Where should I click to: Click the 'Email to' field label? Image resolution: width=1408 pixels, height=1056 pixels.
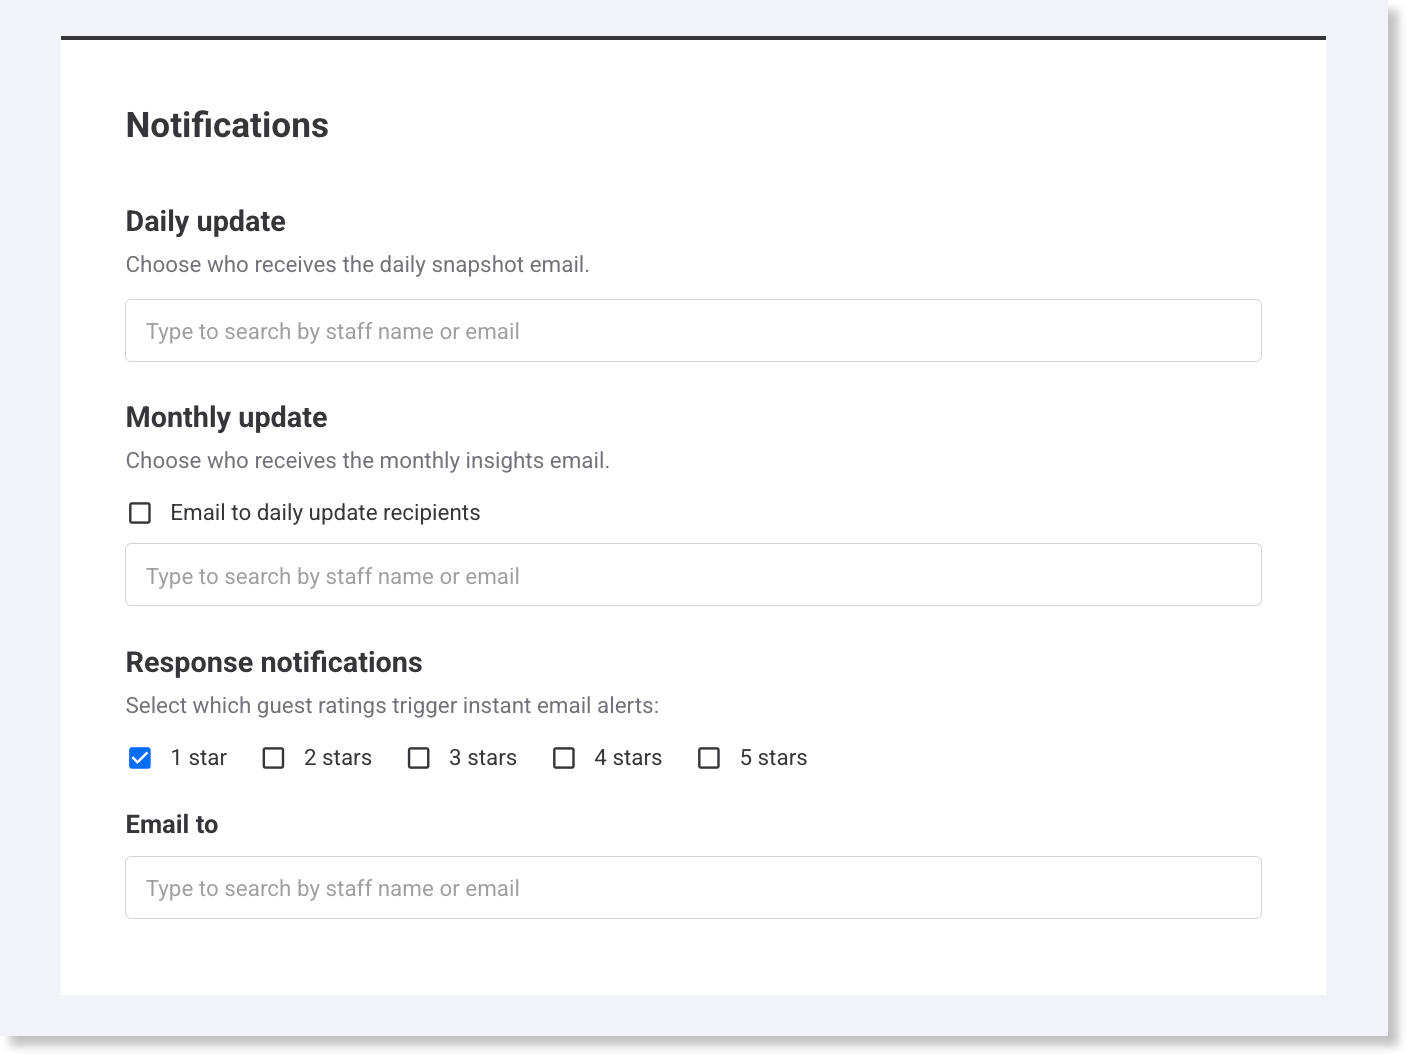tap(172, 824)
